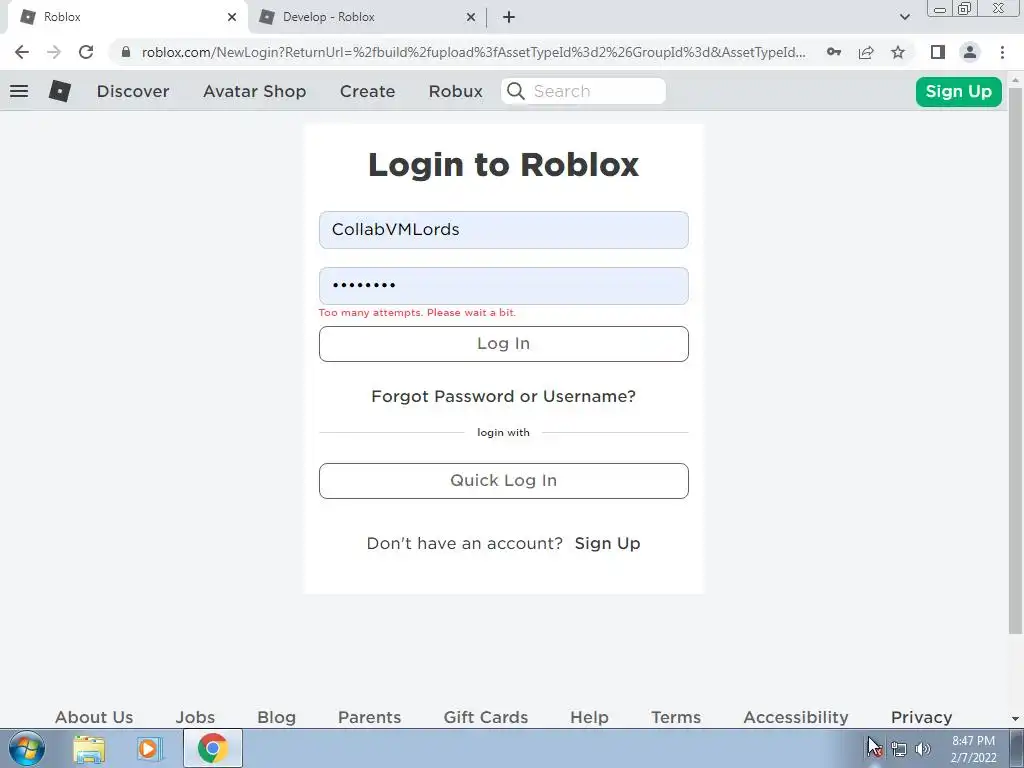This screenshot has height=768, width=1024.
Task: Open Help footer link
Action: point(589,717)
